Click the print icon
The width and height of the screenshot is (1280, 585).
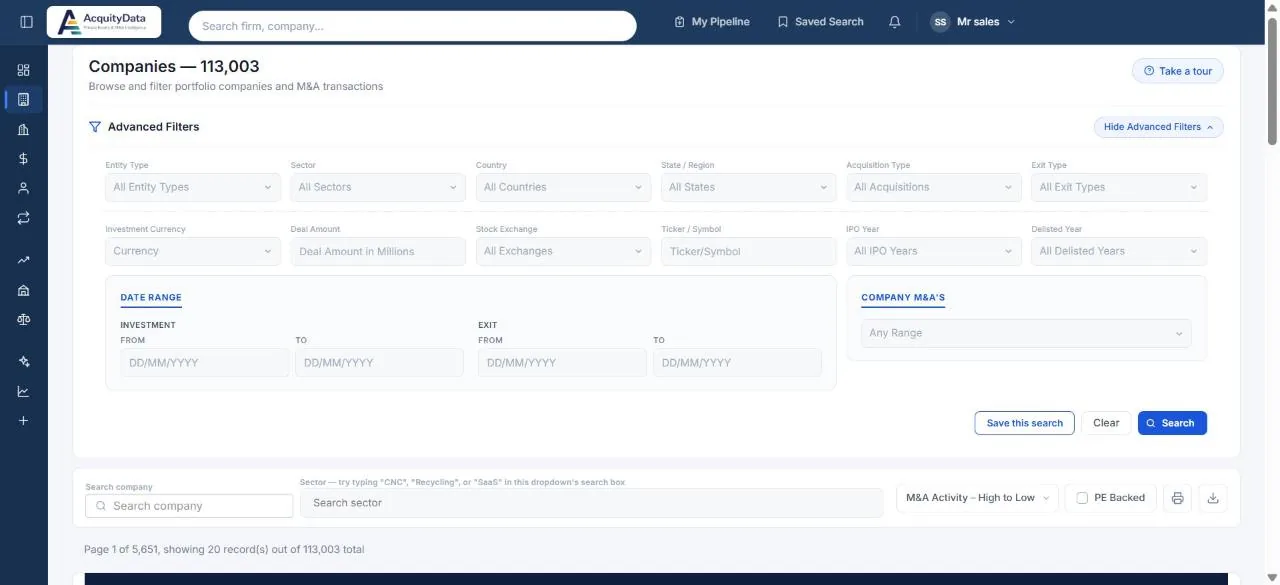point(1177,498)
